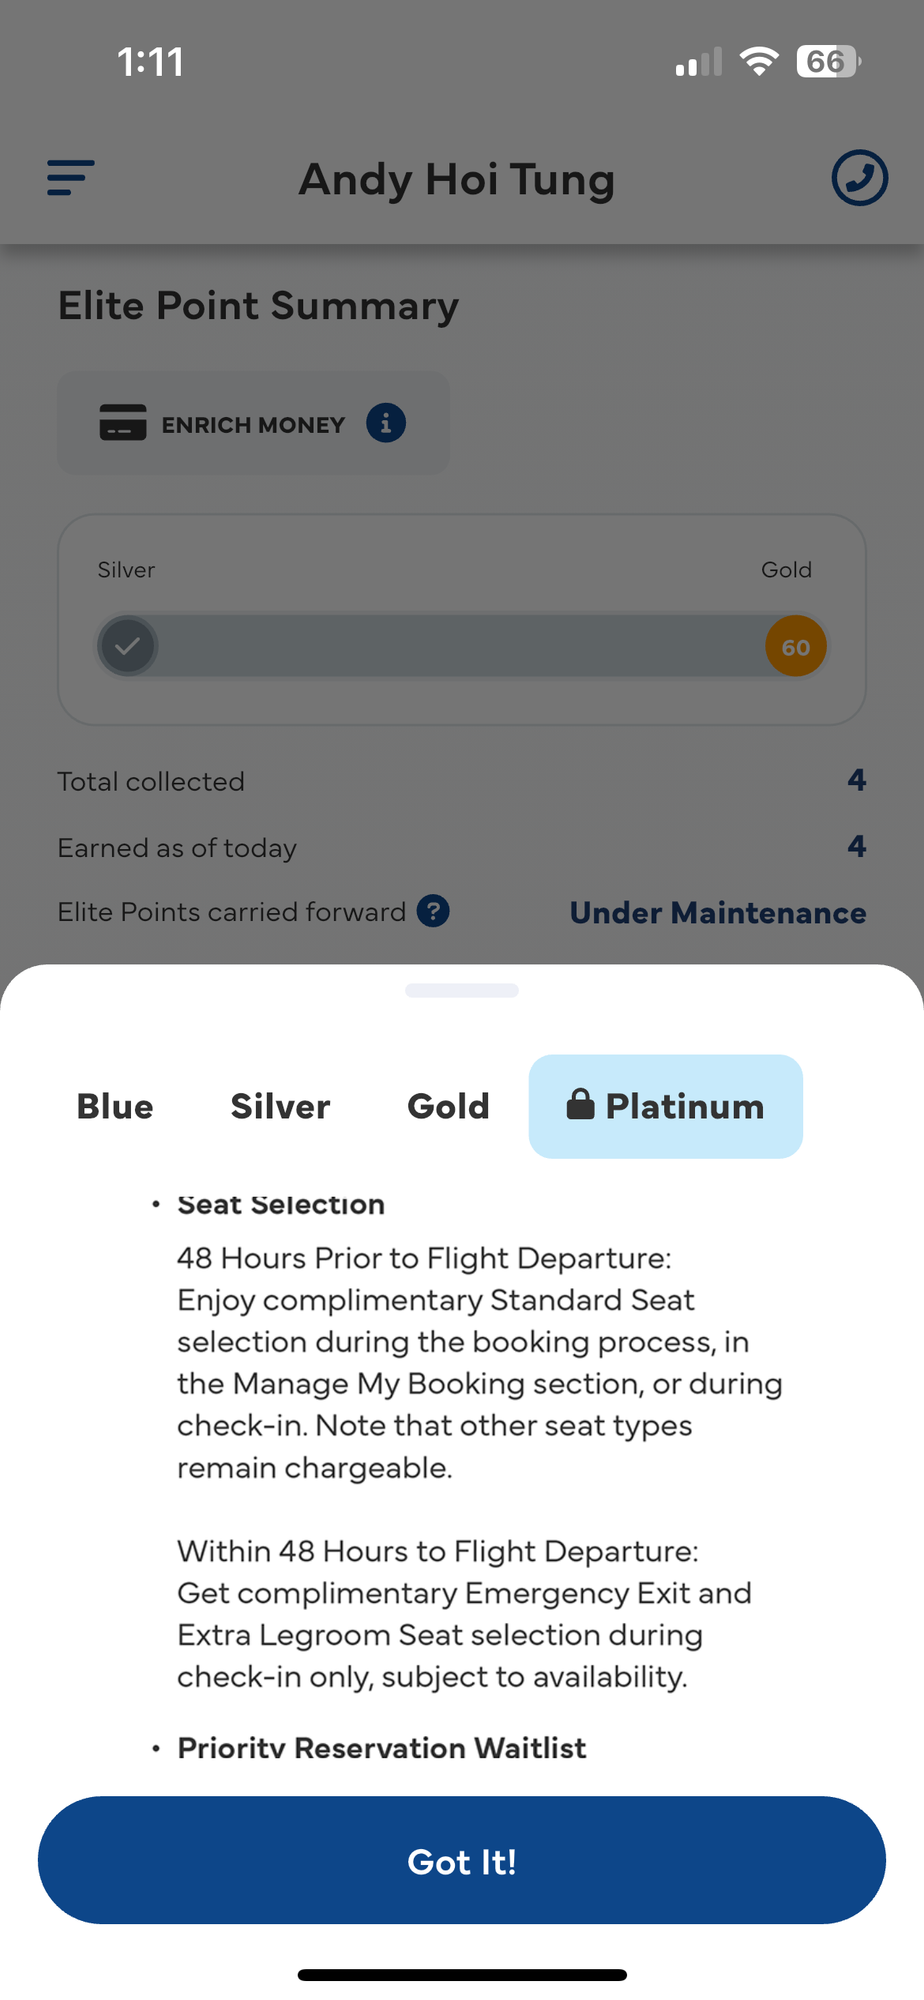Tap the bottom sheet drag handle
This screenshot has width=924, height=2000.
tap(462, 990)
